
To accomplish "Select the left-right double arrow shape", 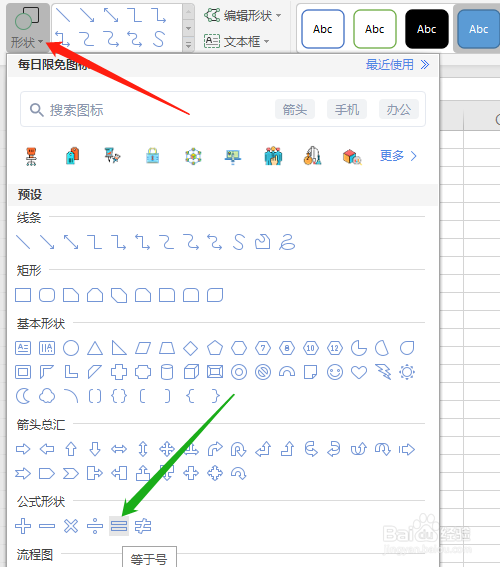I will [x=119, y=449].
